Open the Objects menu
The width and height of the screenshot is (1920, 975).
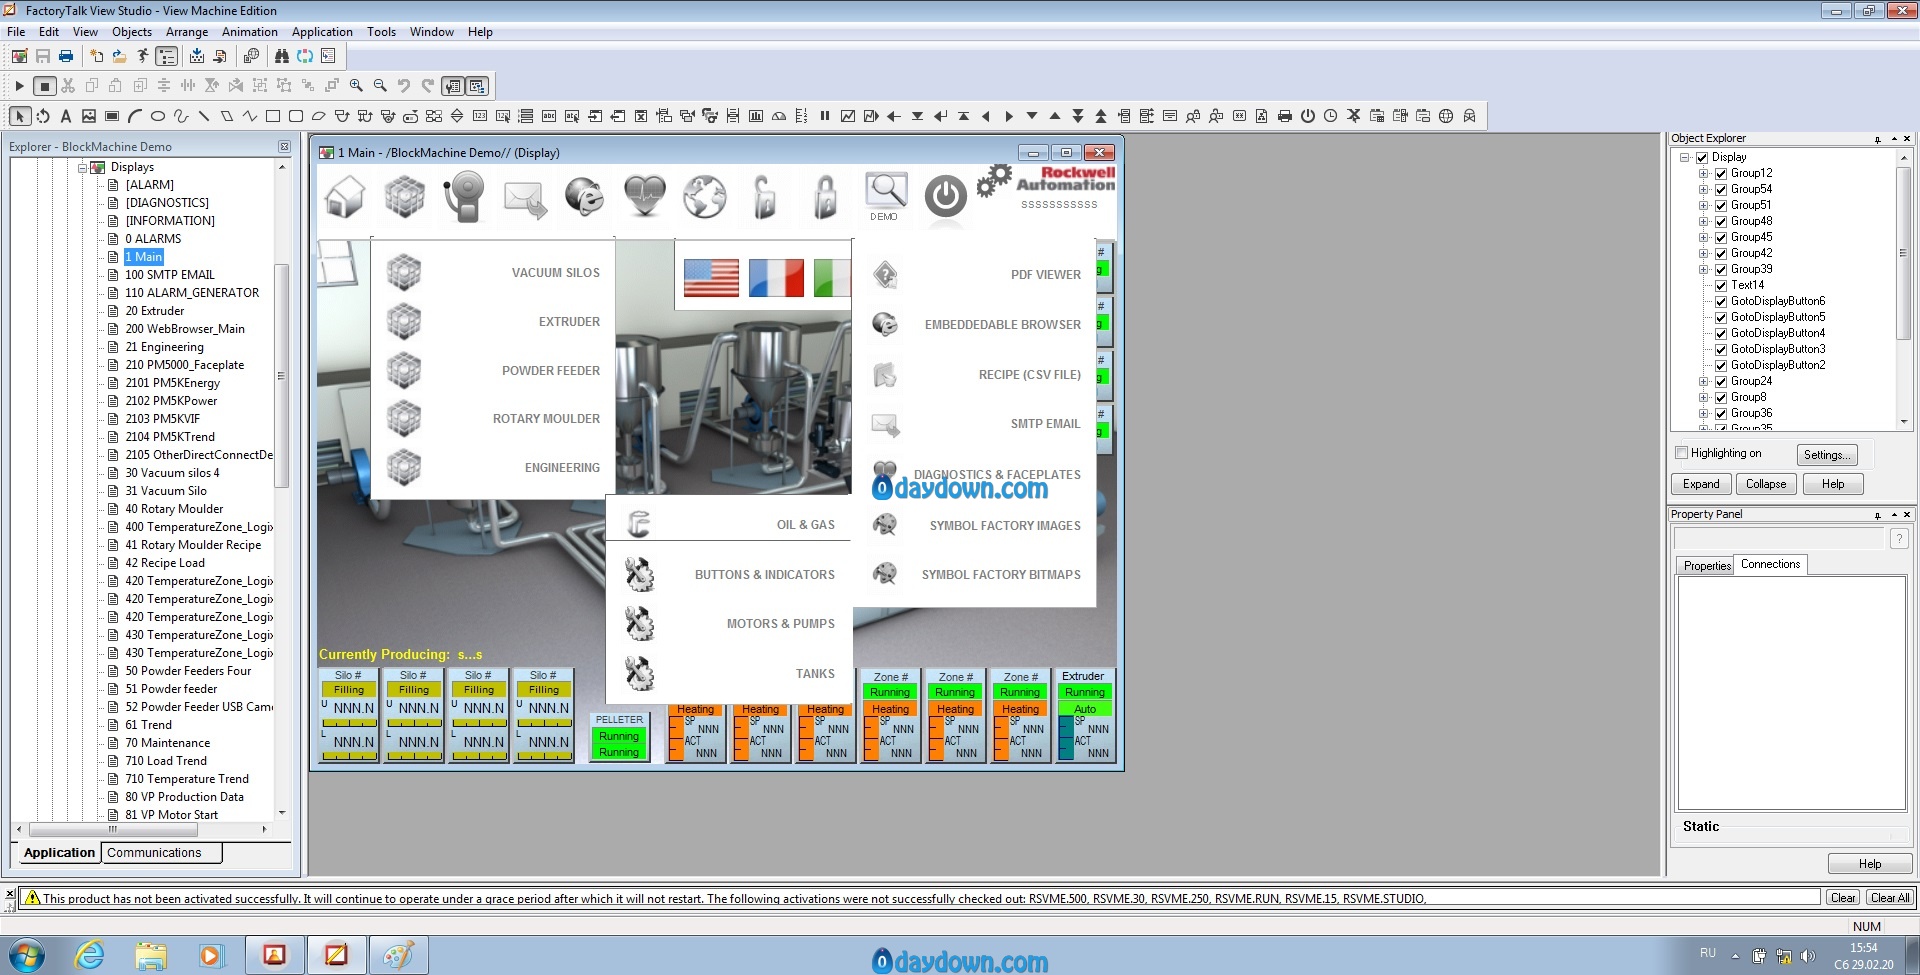coord(132,32)
